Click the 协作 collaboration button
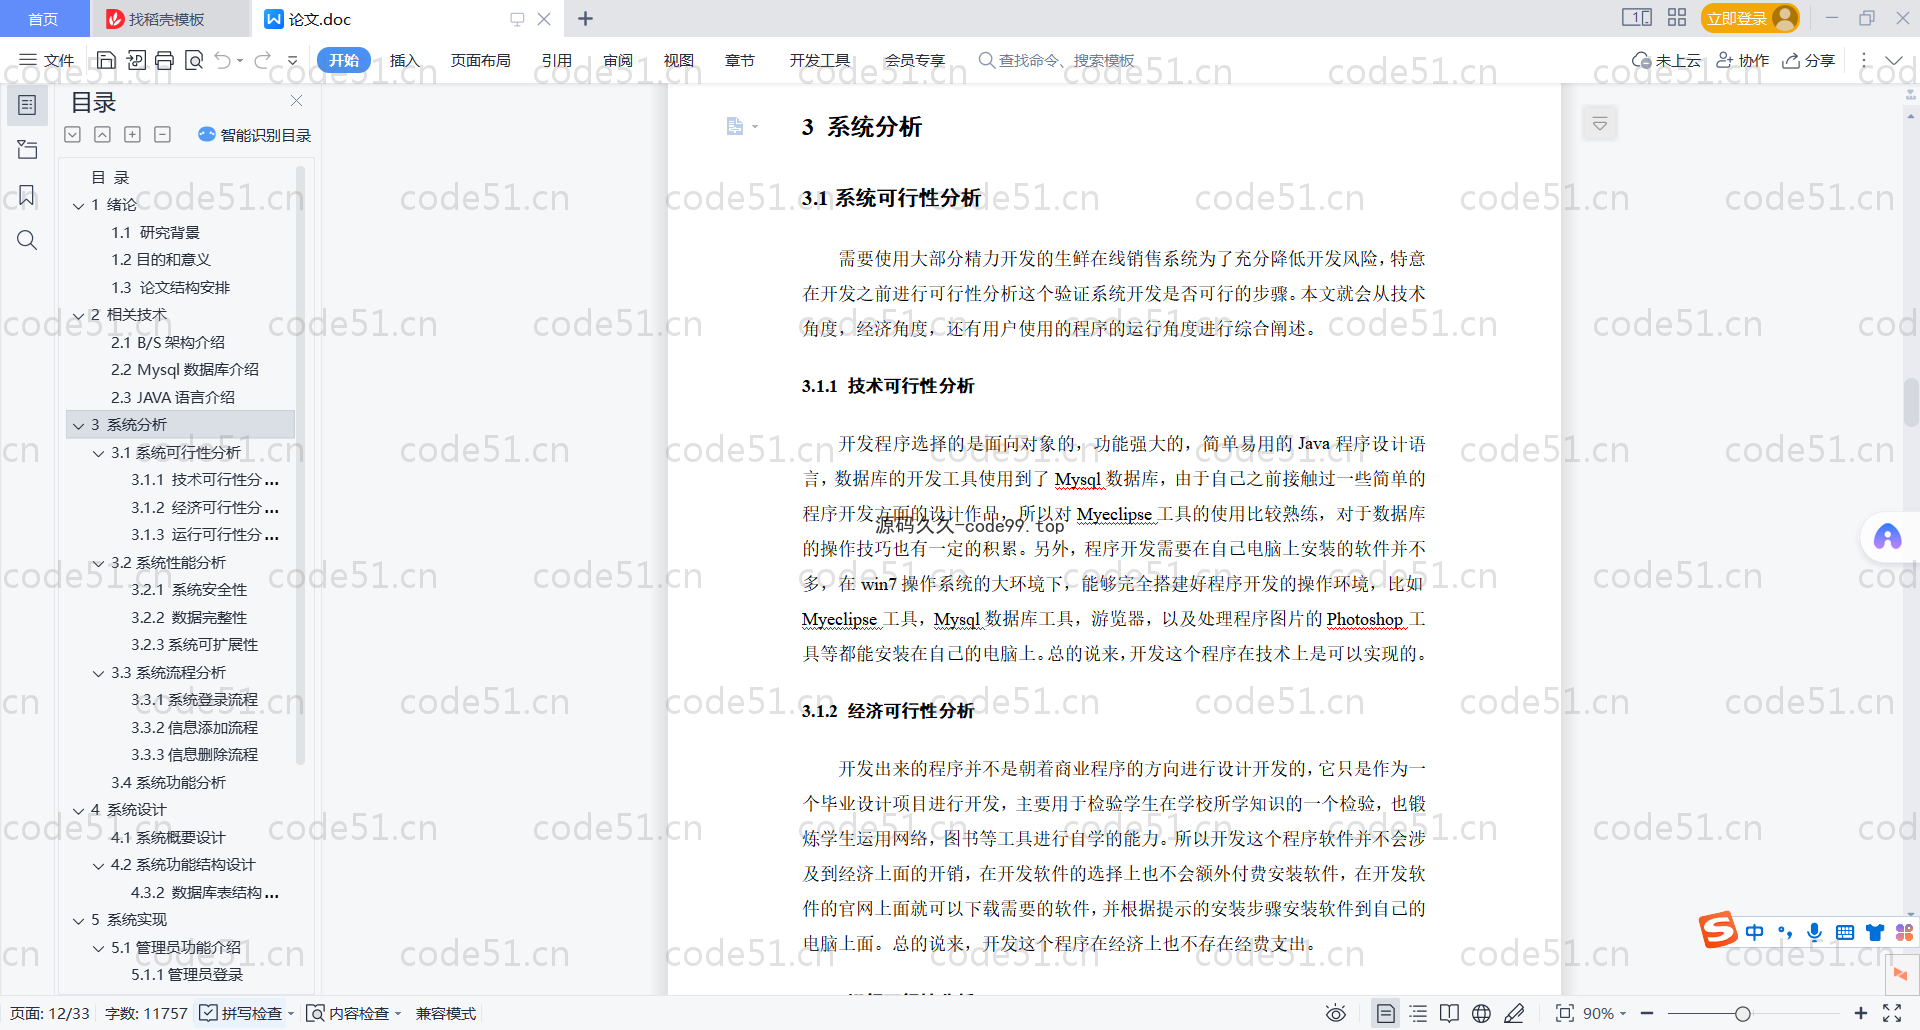Screen dimensions: 1920x1030 point(1742,60)
